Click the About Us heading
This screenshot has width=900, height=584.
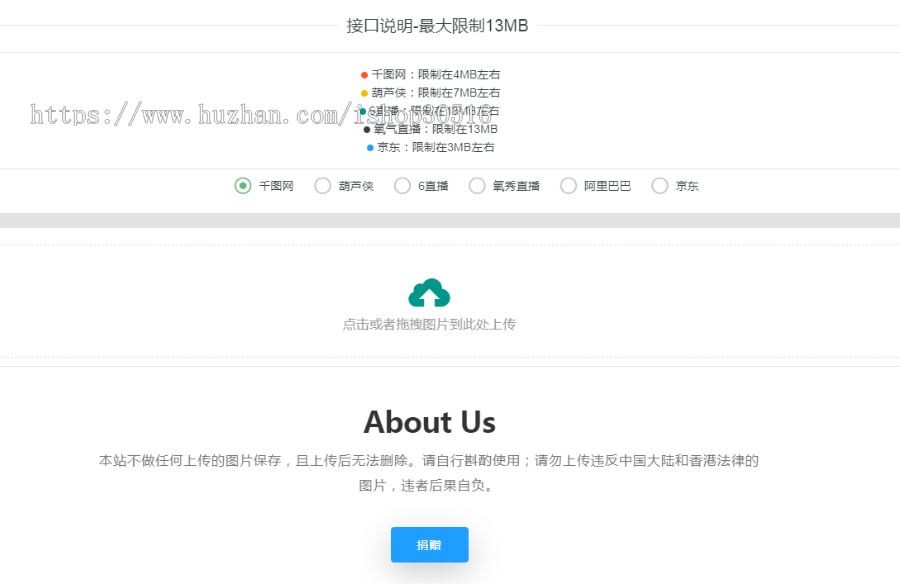coord(429,422)
